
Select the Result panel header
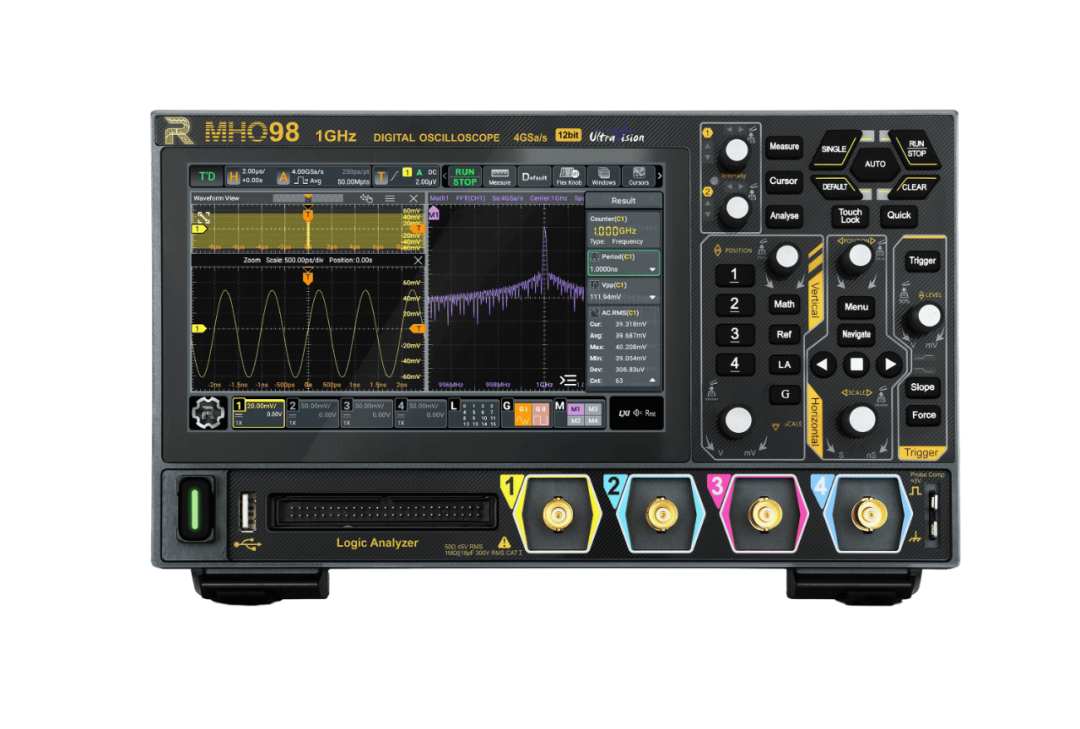pyautogui.click(x=623, y=201)
